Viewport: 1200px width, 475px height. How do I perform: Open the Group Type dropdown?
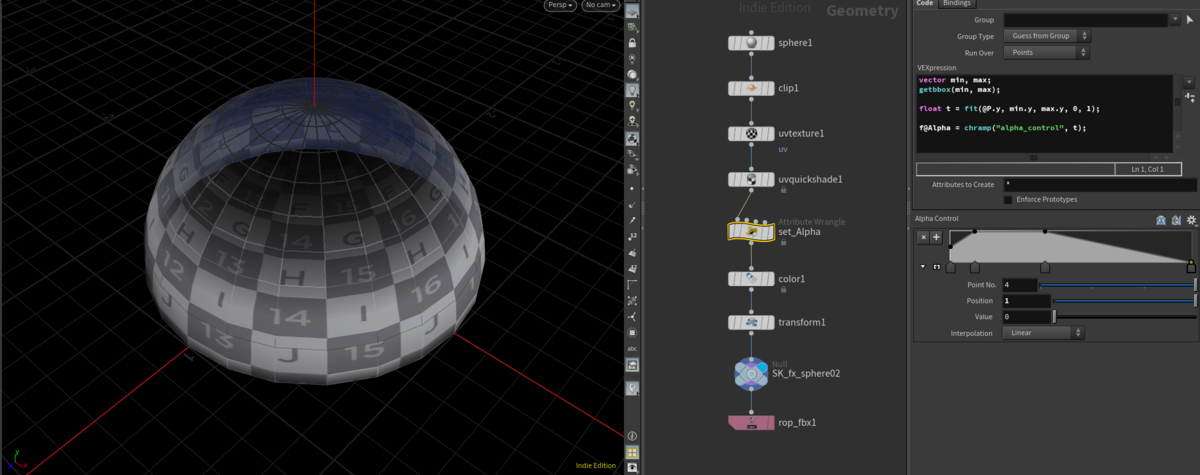(x=1046, y=36)
